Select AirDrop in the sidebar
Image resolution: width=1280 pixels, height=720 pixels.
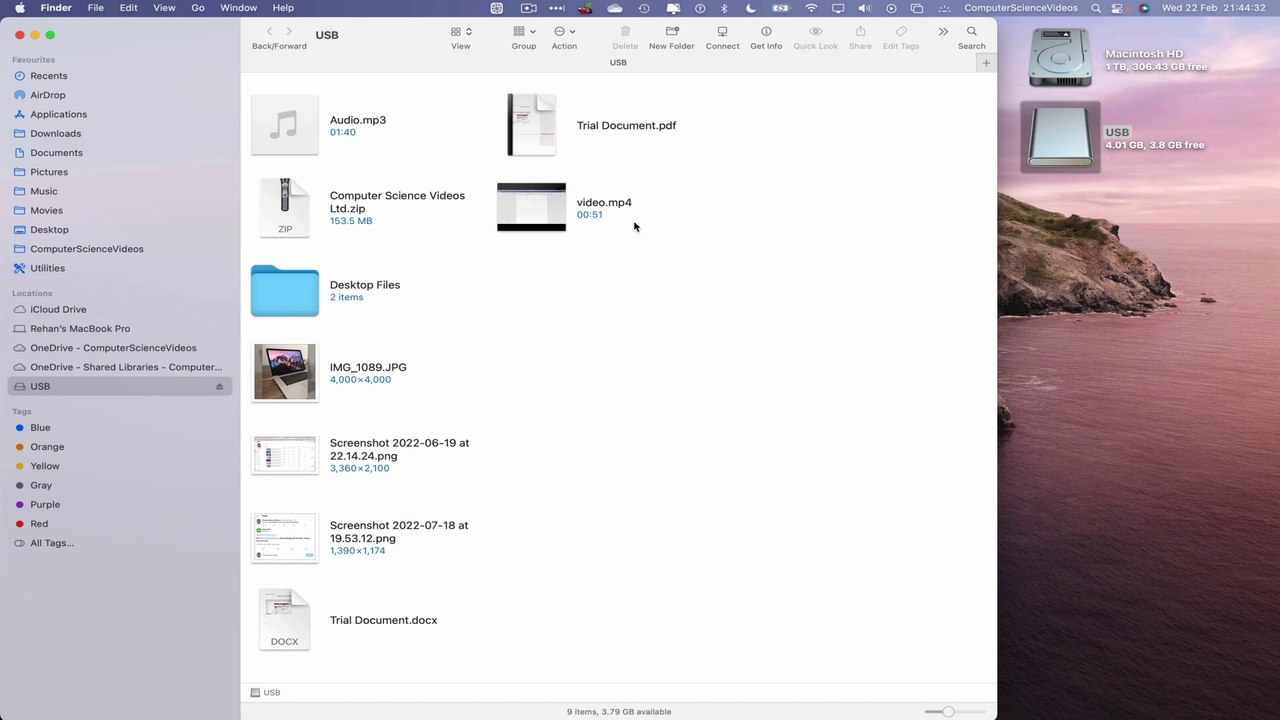[x=119, y=95]
